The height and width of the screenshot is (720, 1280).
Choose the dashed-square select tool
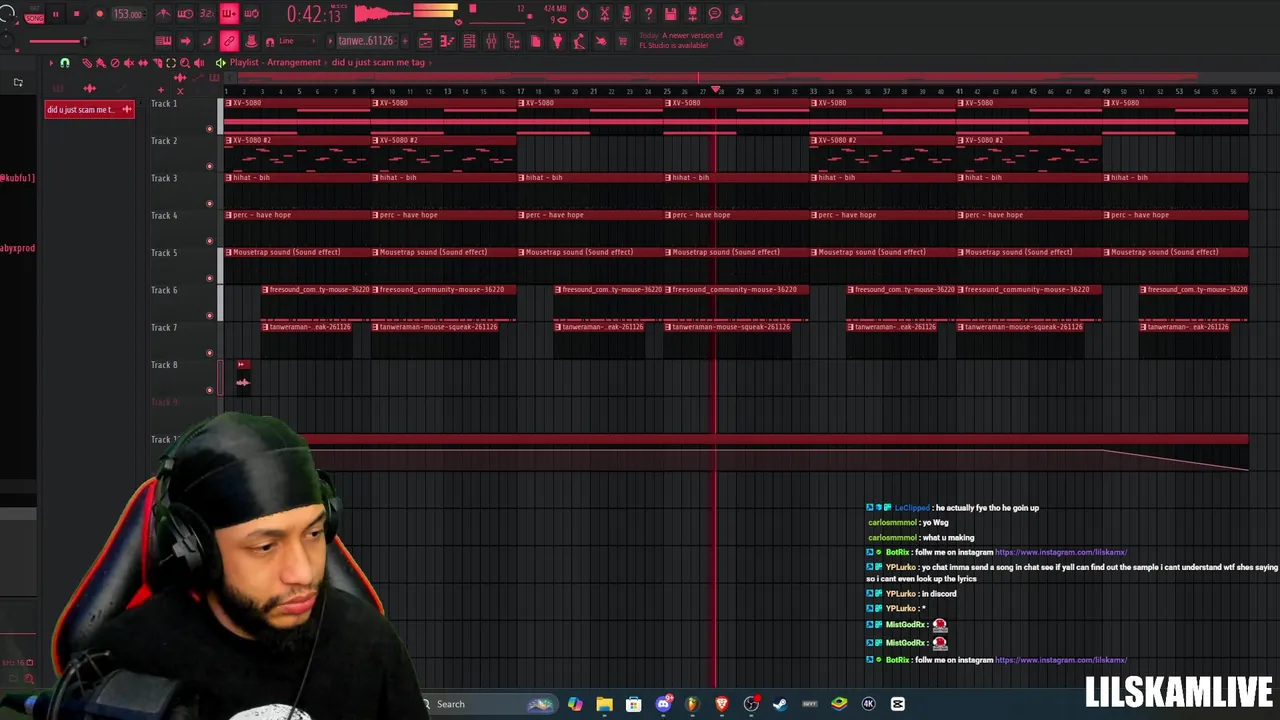[171, 63]
